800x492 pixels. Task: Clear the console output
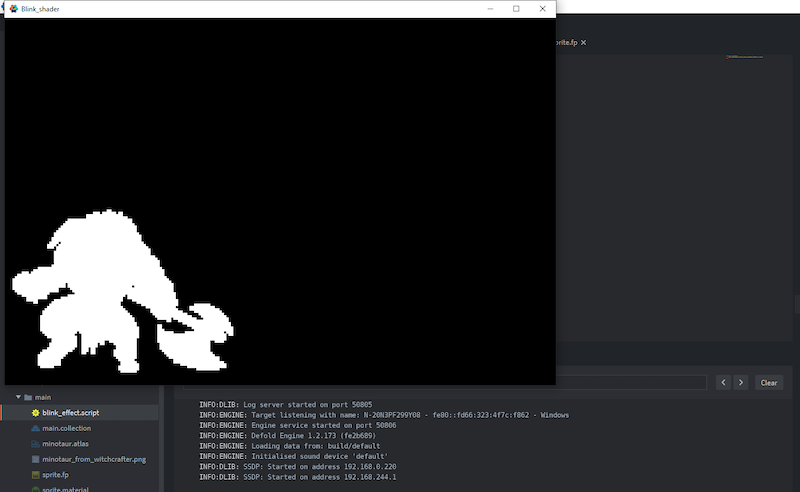tap(769, 382)
